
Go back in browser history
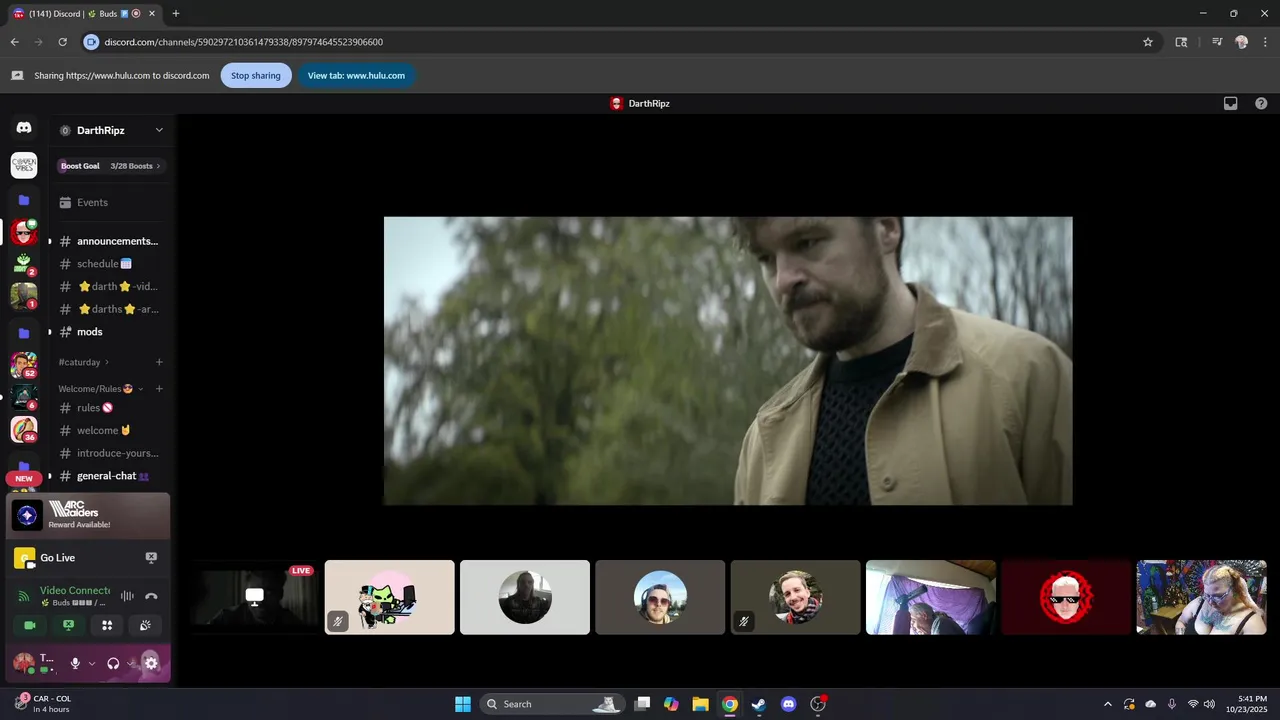[x=14, y=42]
